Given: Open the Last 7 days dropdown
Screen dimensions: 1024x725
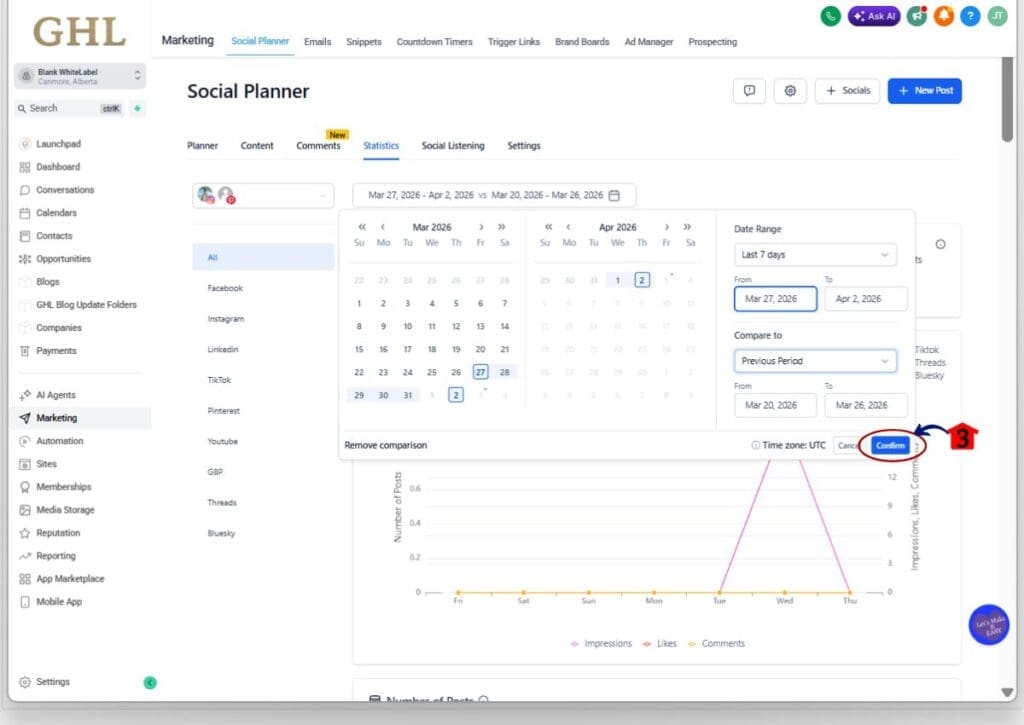Looking at the screenshot, I should point(814,255).
